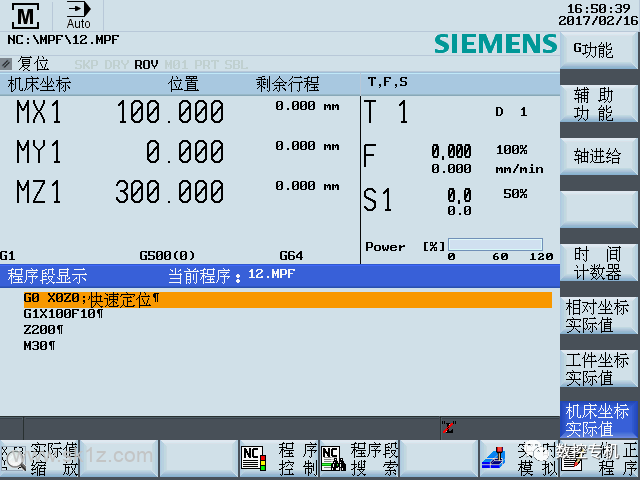Switch to 相对坐标实际值 display
The height and width of the screenshot is (480, 640).
point(599,316)
